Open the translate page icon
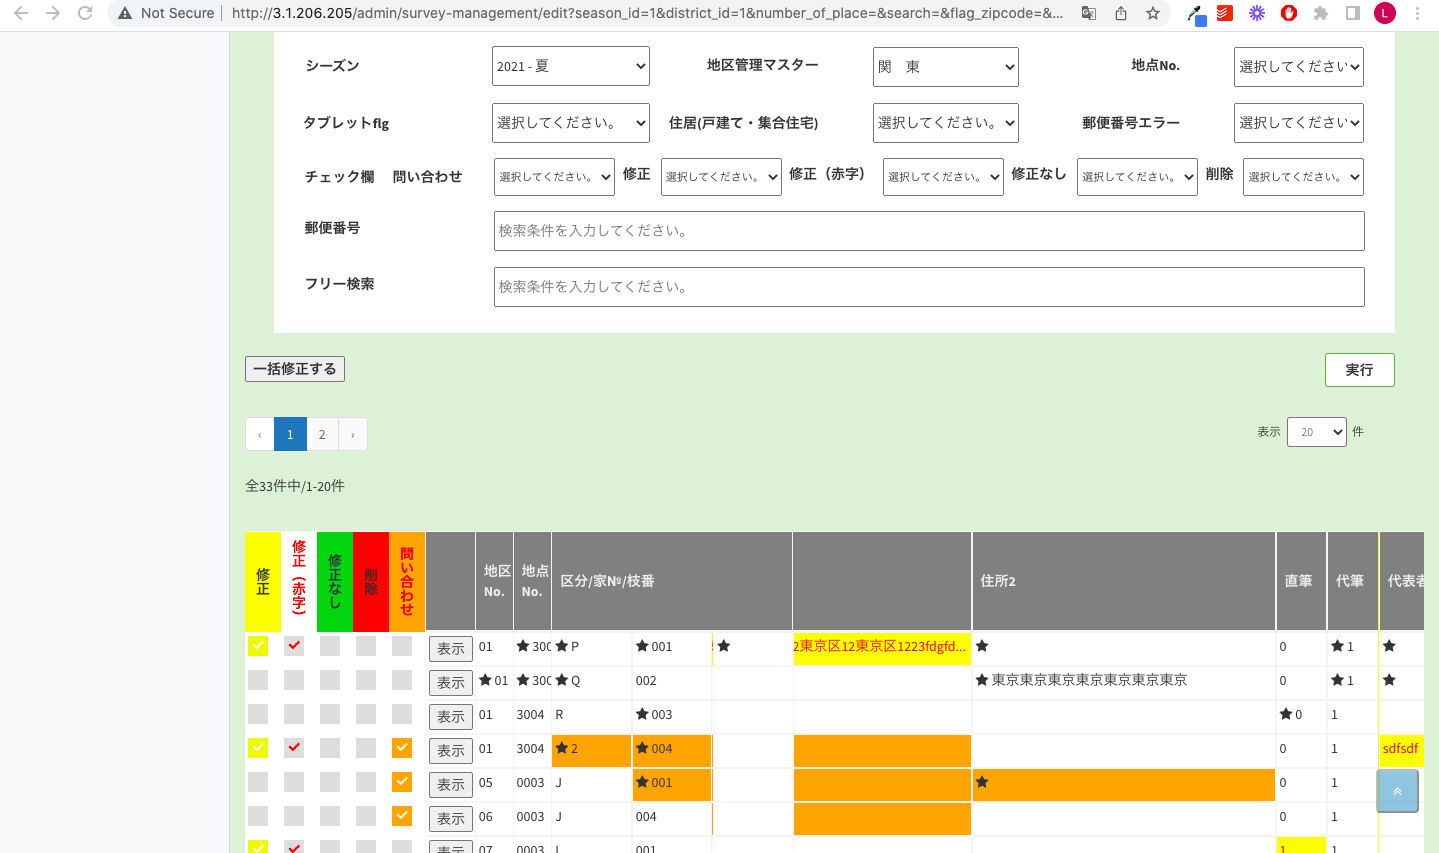This screenshot has height=853, width=1439. point(1089,13)
